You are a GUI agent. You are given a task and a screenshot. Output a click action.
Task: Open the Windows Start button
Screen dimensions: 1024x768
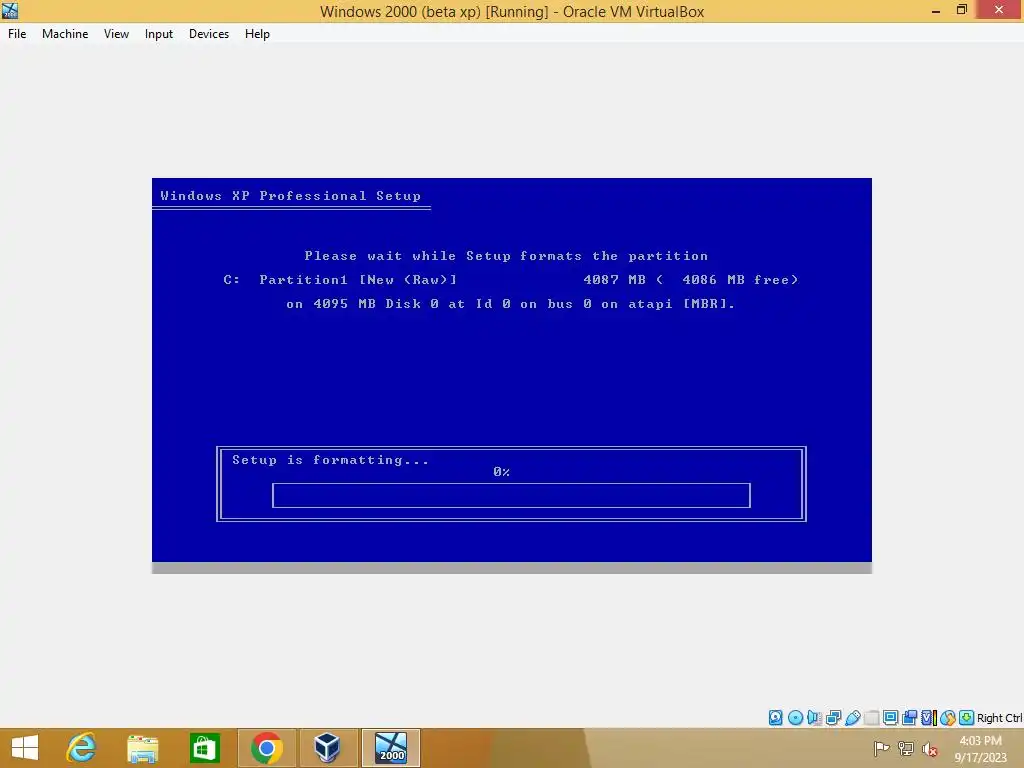click(25, 748)
